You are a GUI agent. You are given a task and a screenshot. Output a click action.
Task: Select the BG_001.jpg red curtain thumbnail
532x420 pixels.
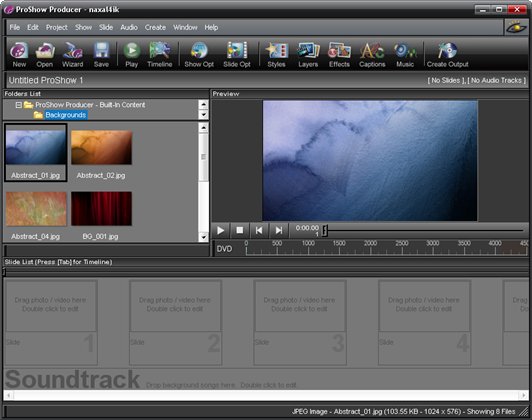101,215
